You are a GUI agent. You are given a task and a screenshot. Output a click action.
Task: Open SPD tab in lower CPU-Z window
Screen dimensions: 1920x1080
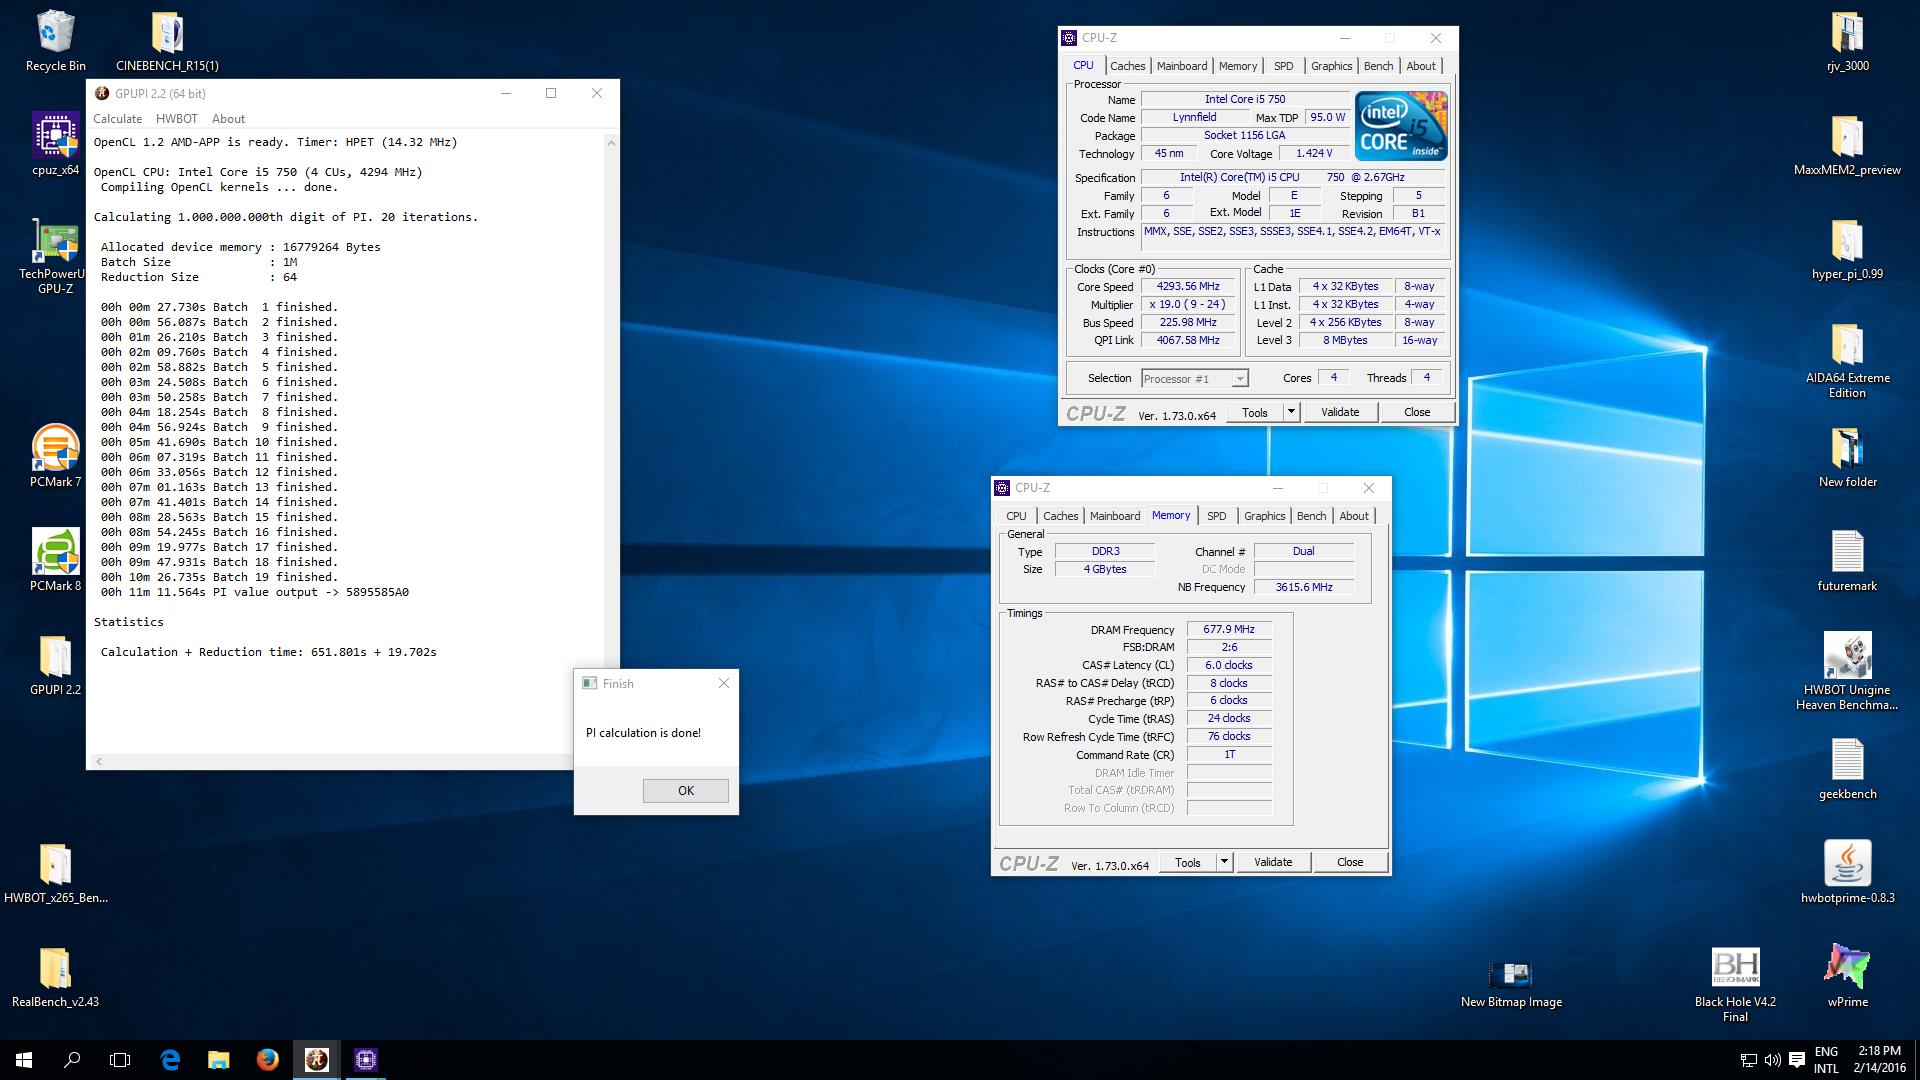(1216, 516)
